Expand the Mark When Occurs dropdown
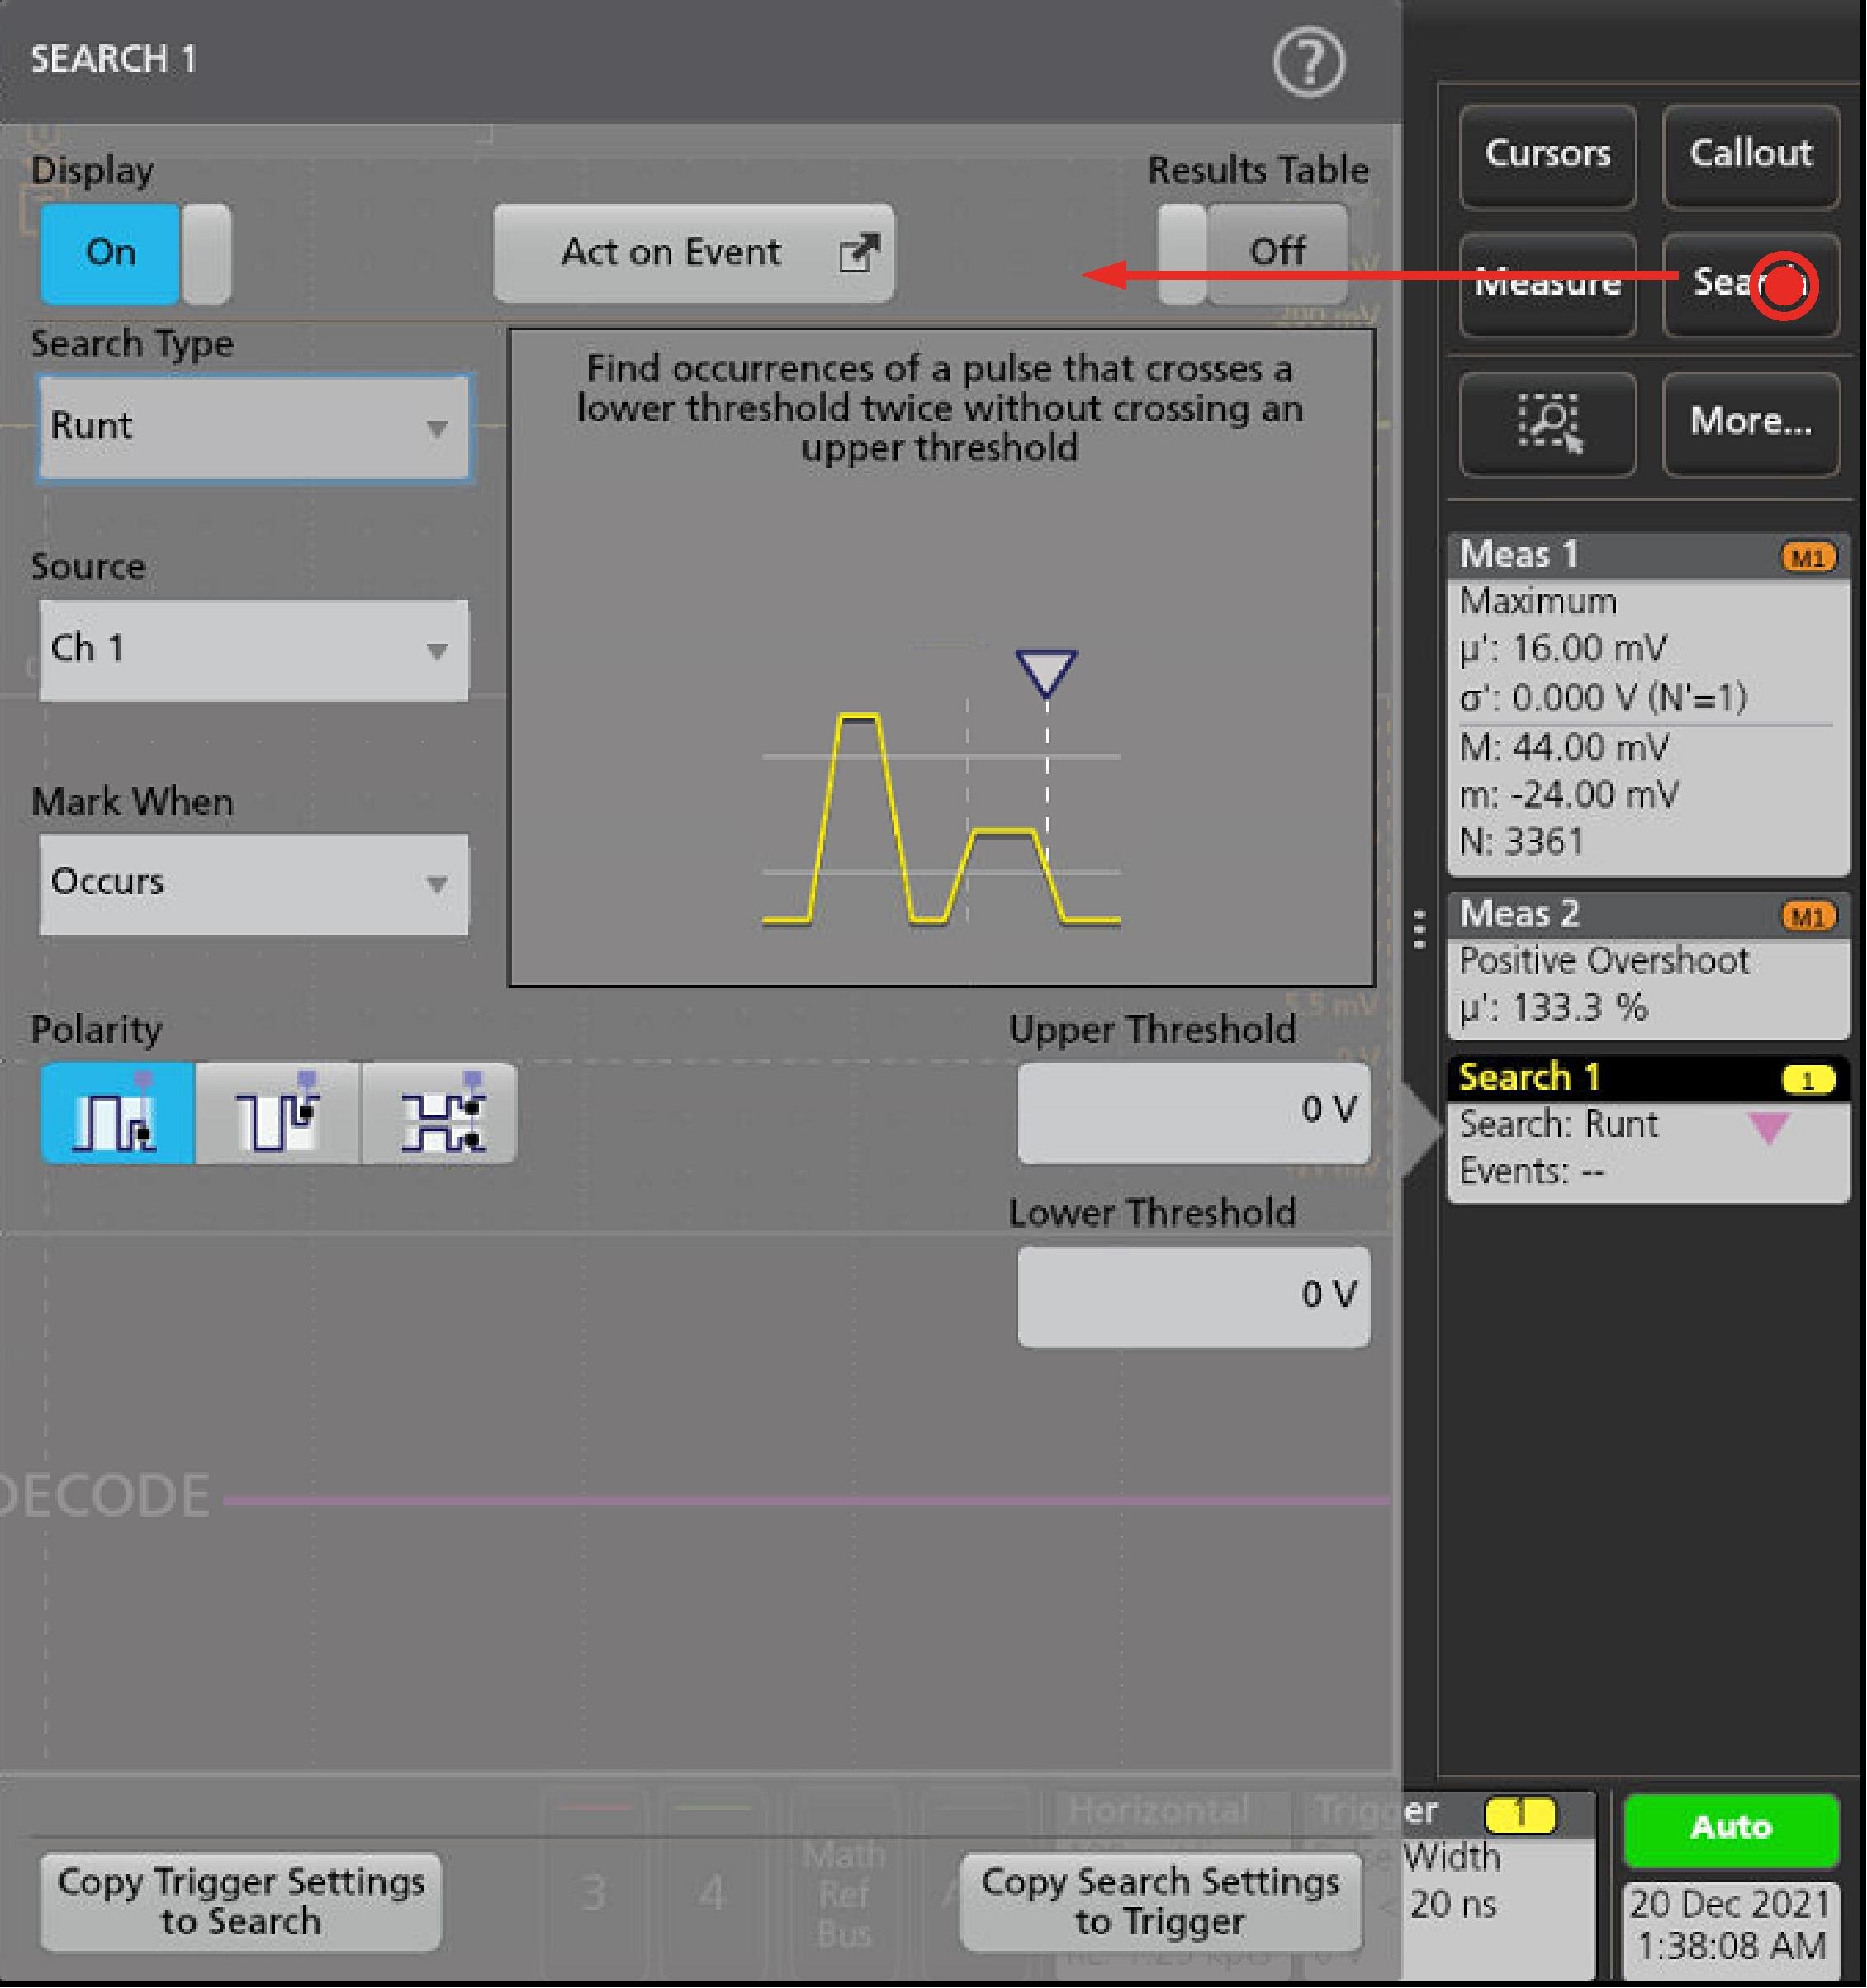Viewport: 1867px width, 1988px height. (253, 883)
